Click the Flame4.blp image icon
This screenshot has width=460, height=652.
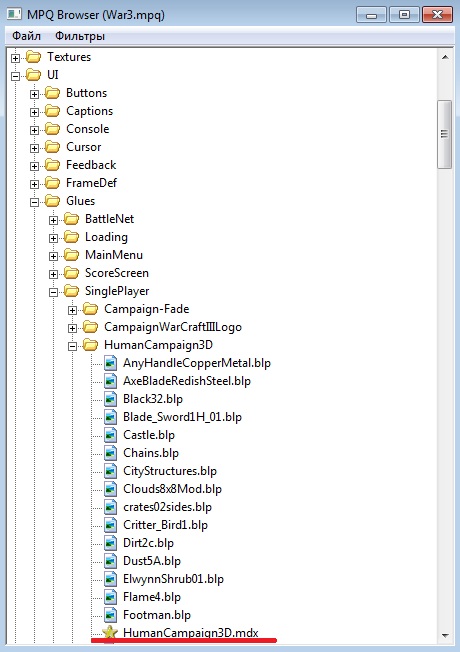[110, 597]
